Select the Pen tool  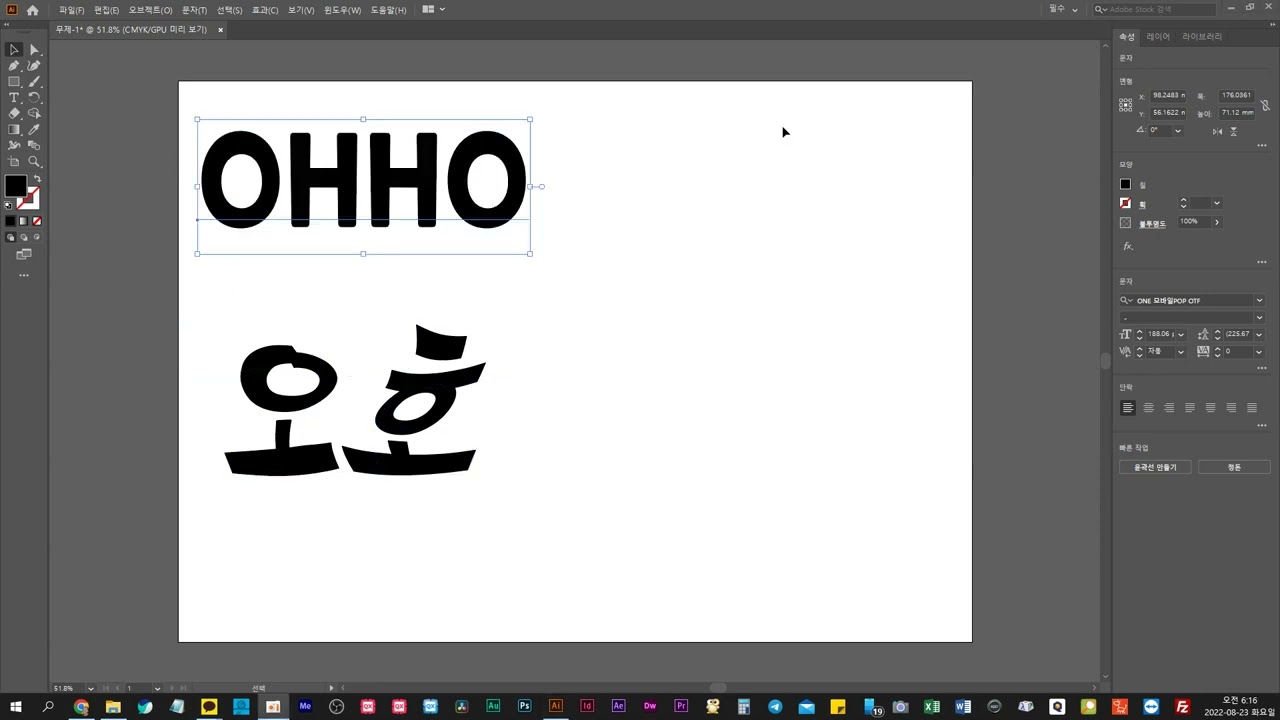14,66
